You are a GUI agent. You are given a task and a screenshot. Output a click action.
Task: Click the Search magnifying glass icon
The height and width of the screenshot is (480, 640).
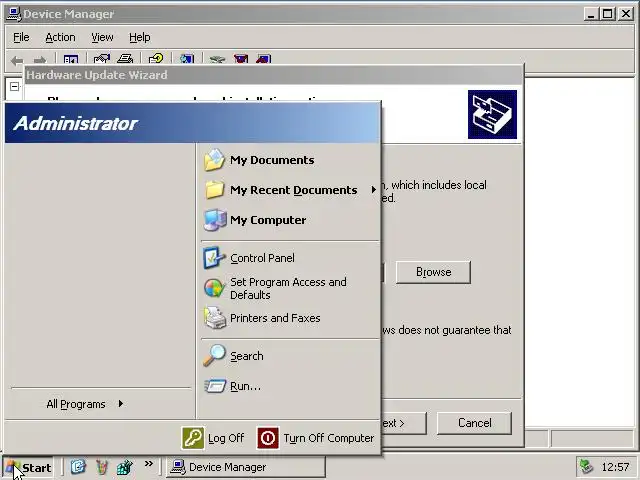click(x=214, y=356)
